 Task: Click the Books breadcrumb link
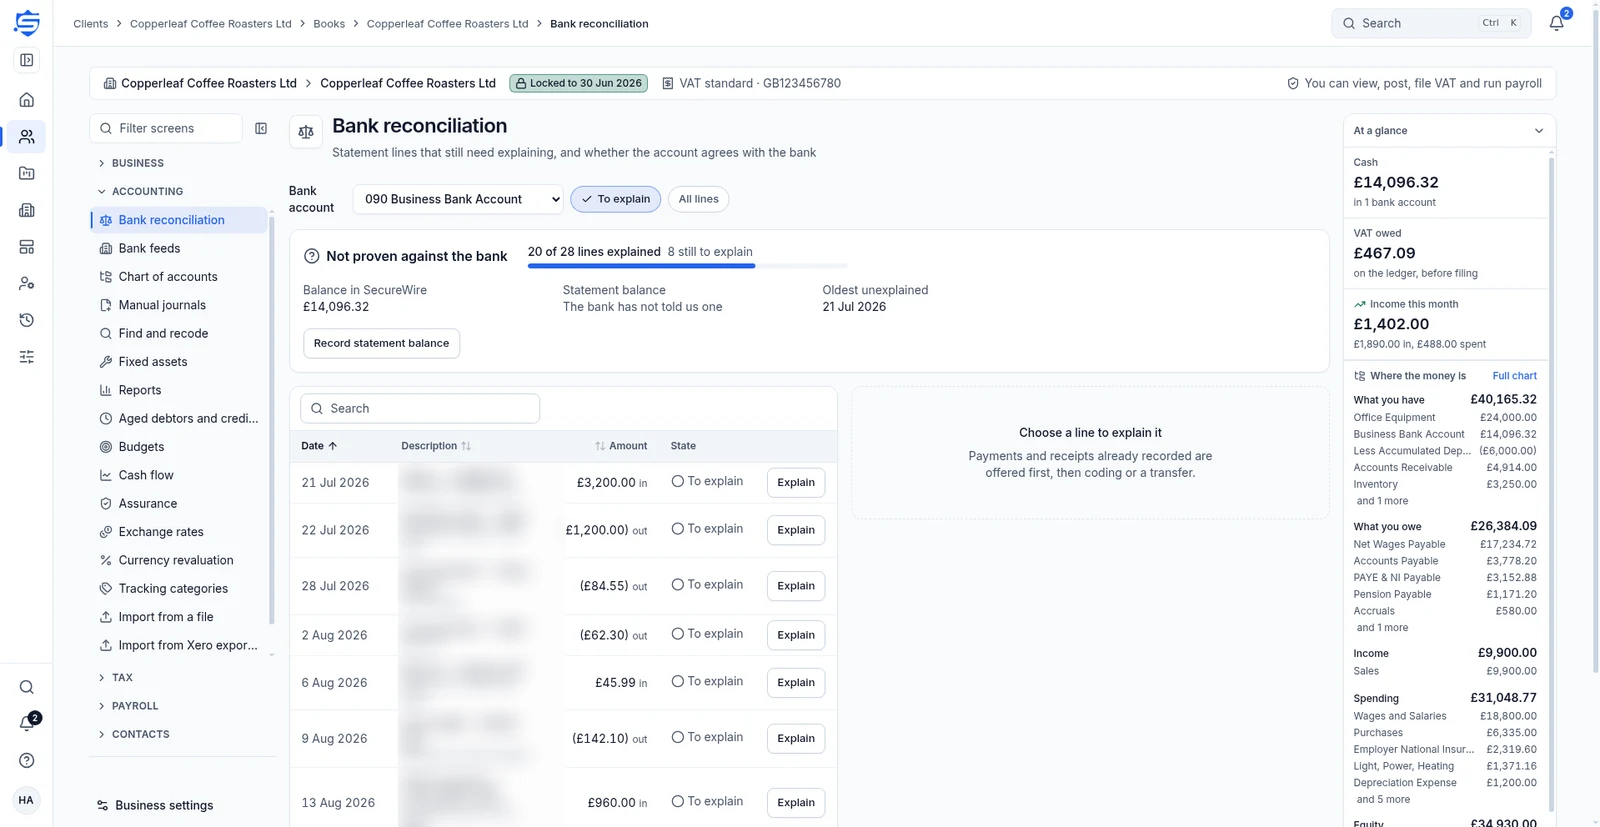[x=329, y=23]
